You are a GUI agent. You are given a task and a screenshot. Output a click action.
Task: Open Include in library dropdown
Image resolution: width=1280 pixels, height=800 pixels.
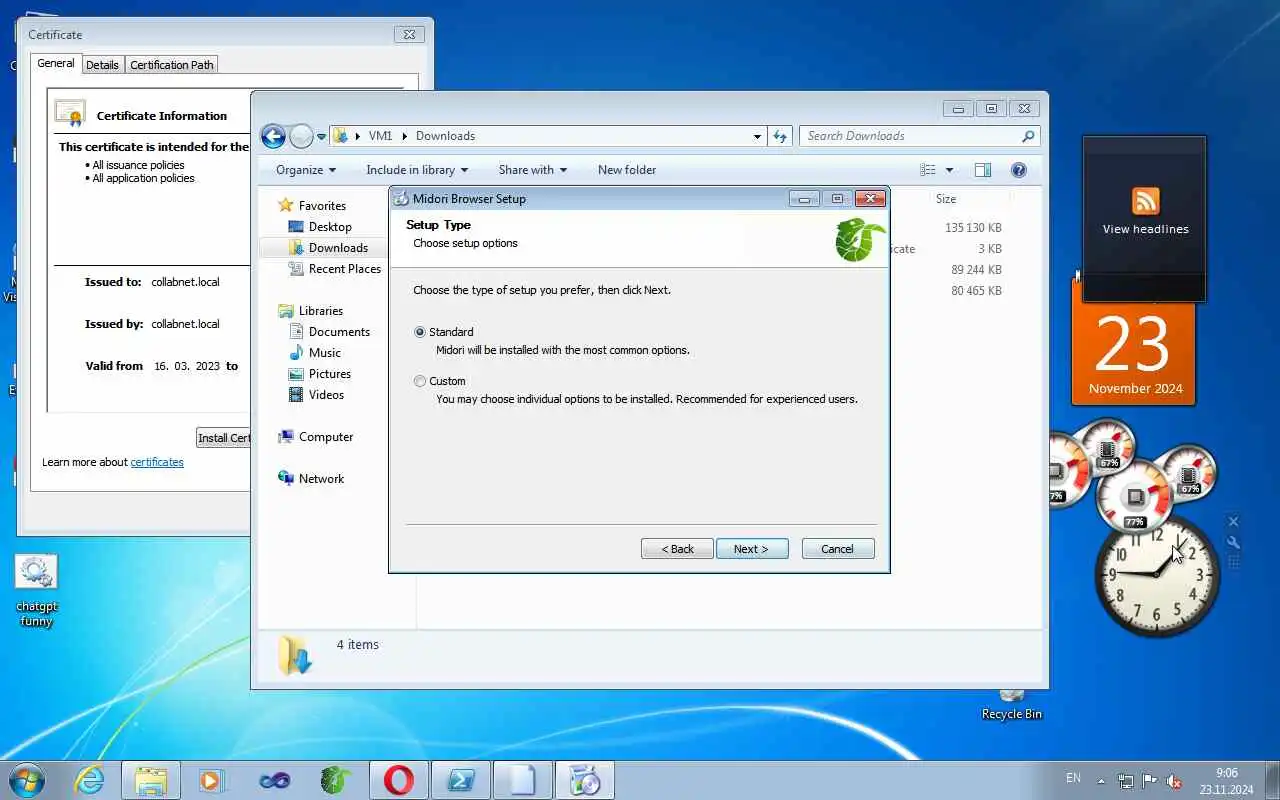(x=417, y=170)
